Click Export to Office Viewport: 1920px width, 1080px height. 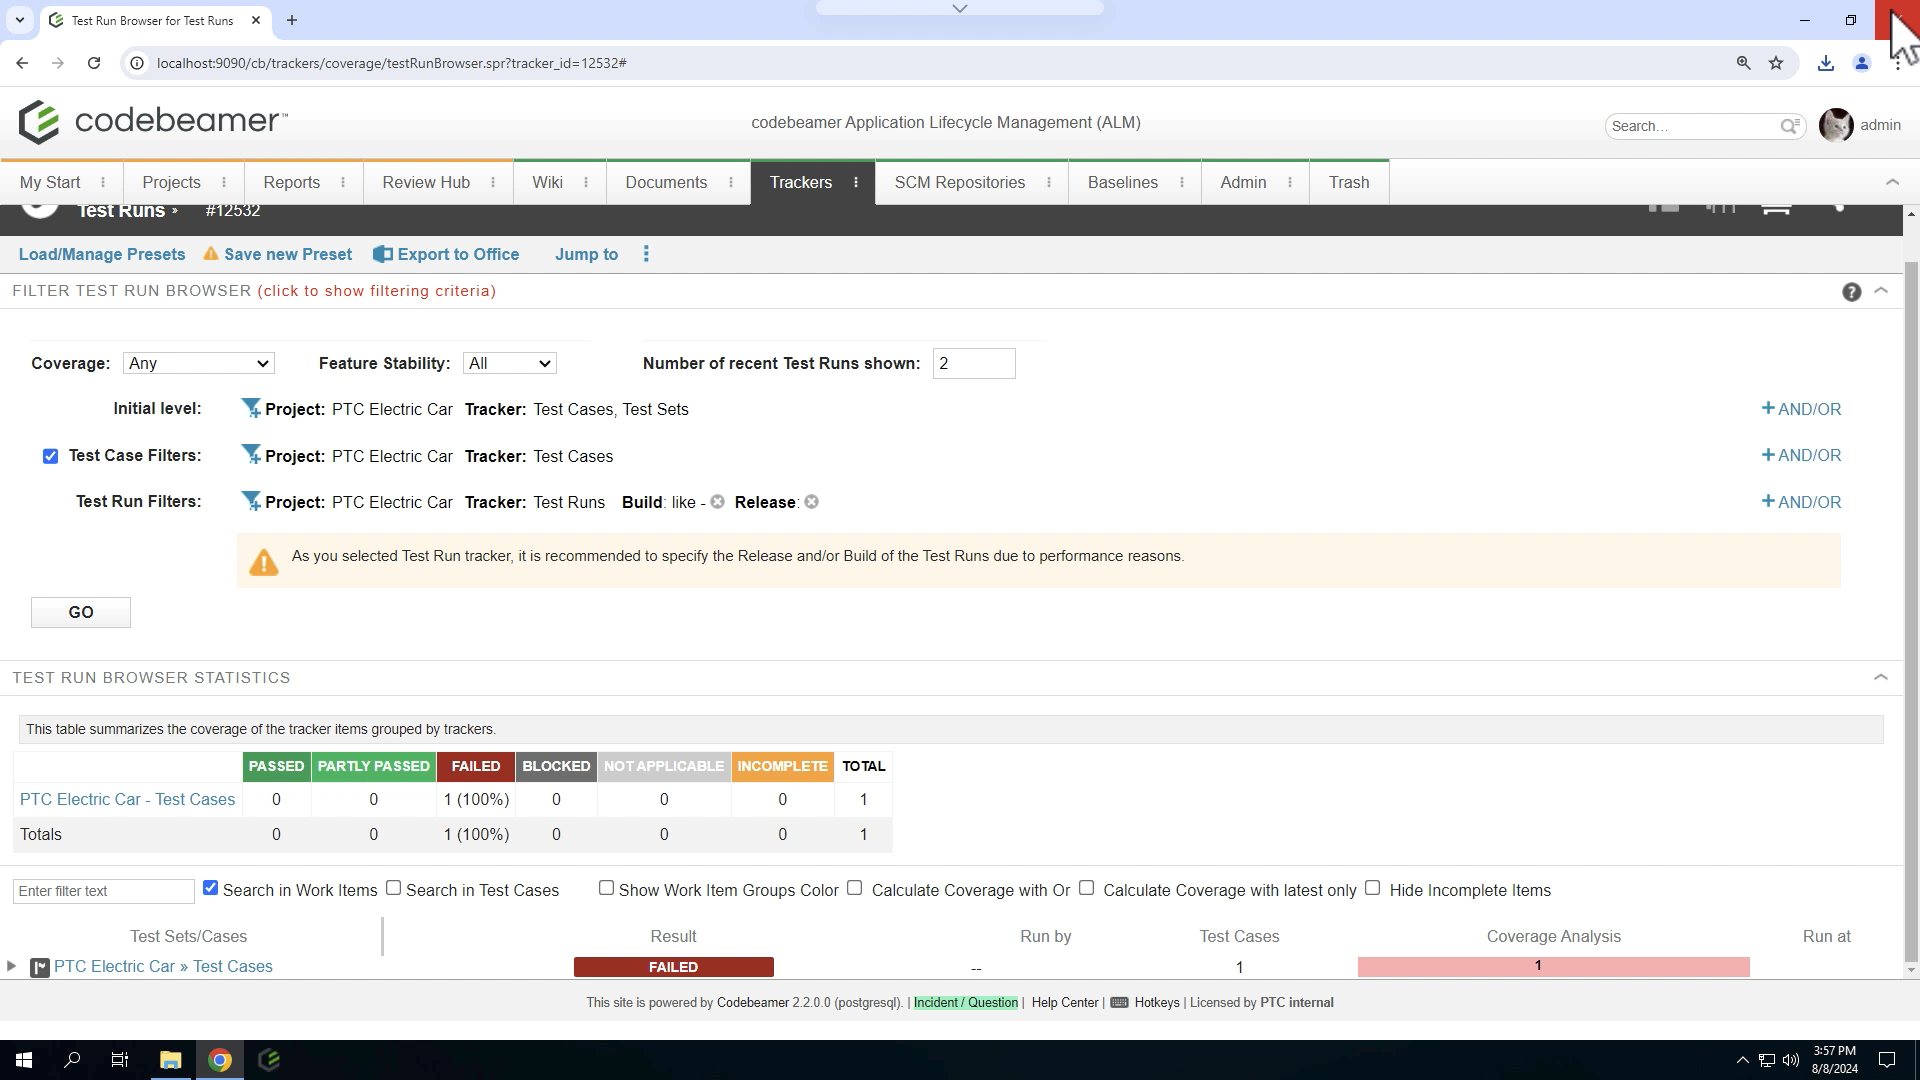click(x=446, y=254)
